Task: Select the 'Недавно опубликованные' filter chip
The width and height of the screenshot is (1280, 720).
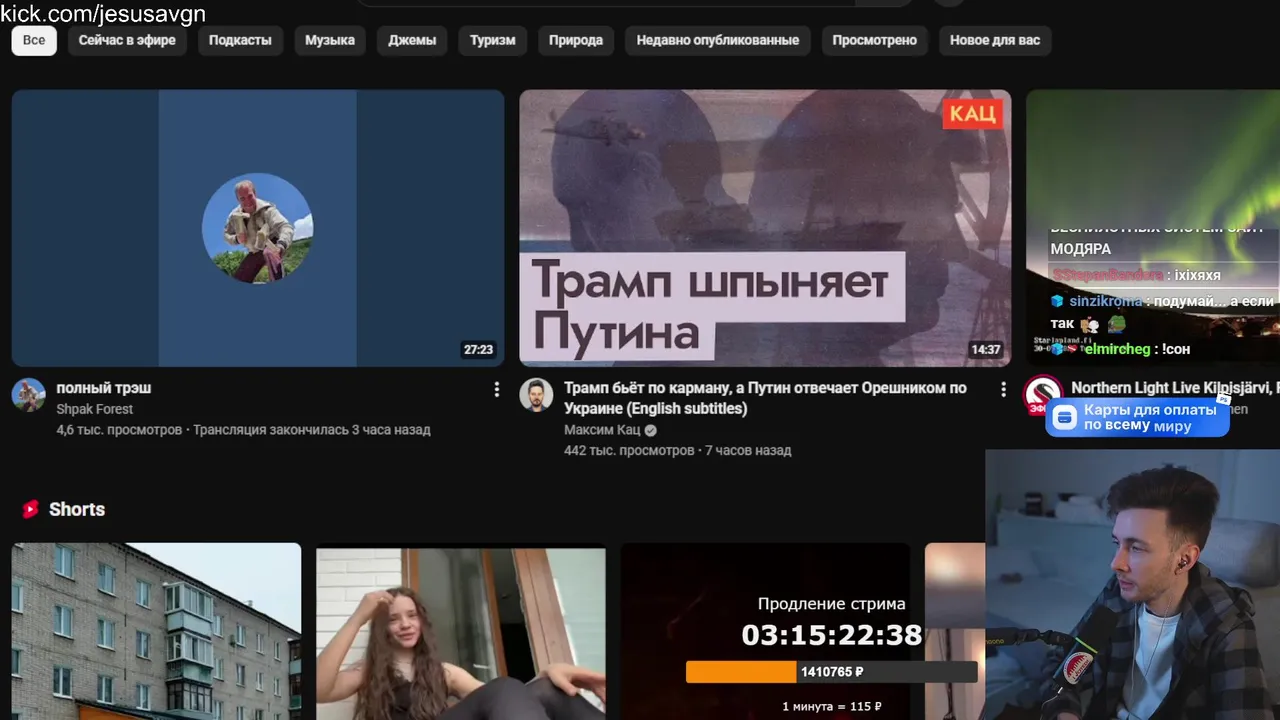Action: 718,41
